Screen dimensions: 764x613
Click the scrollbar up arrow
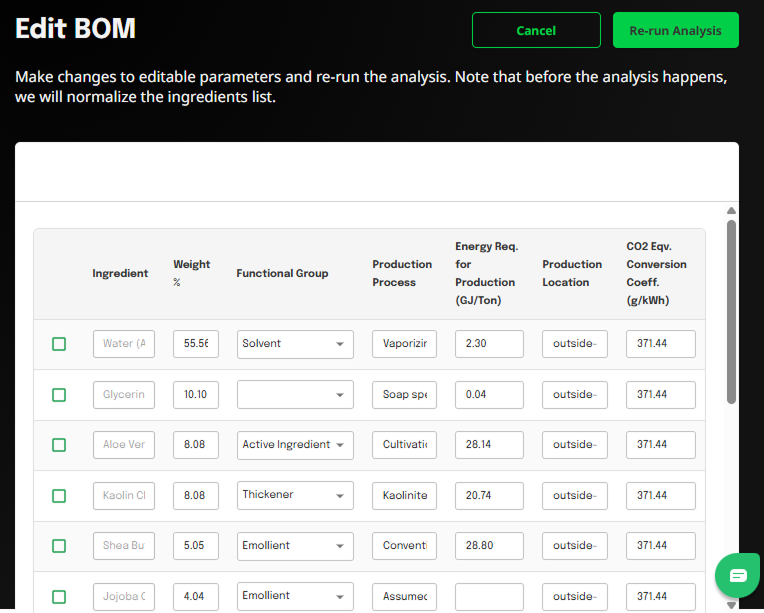tap(731, 211)
